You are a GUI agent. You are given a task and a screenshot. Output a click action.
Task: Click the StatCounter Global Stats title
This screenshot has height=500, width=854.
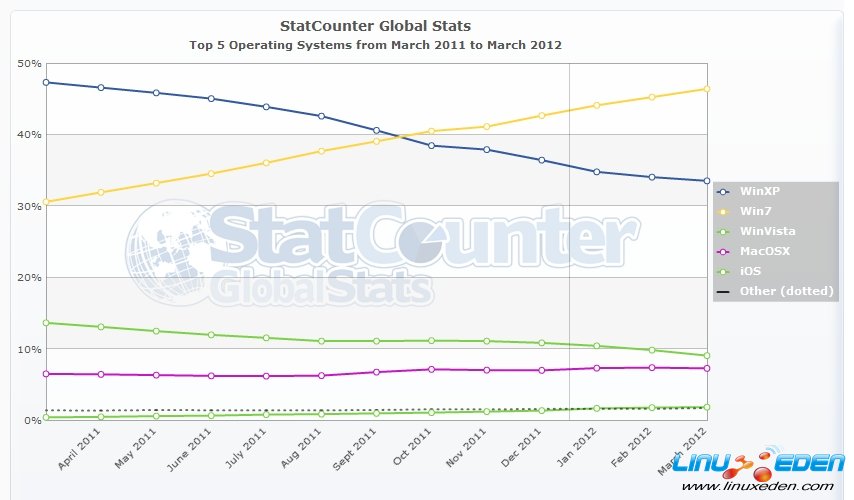(x=376, y=26)
